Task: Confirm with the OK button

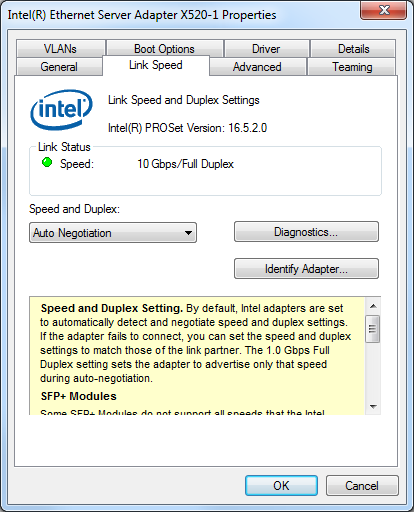Action: (x=281, y=485)
